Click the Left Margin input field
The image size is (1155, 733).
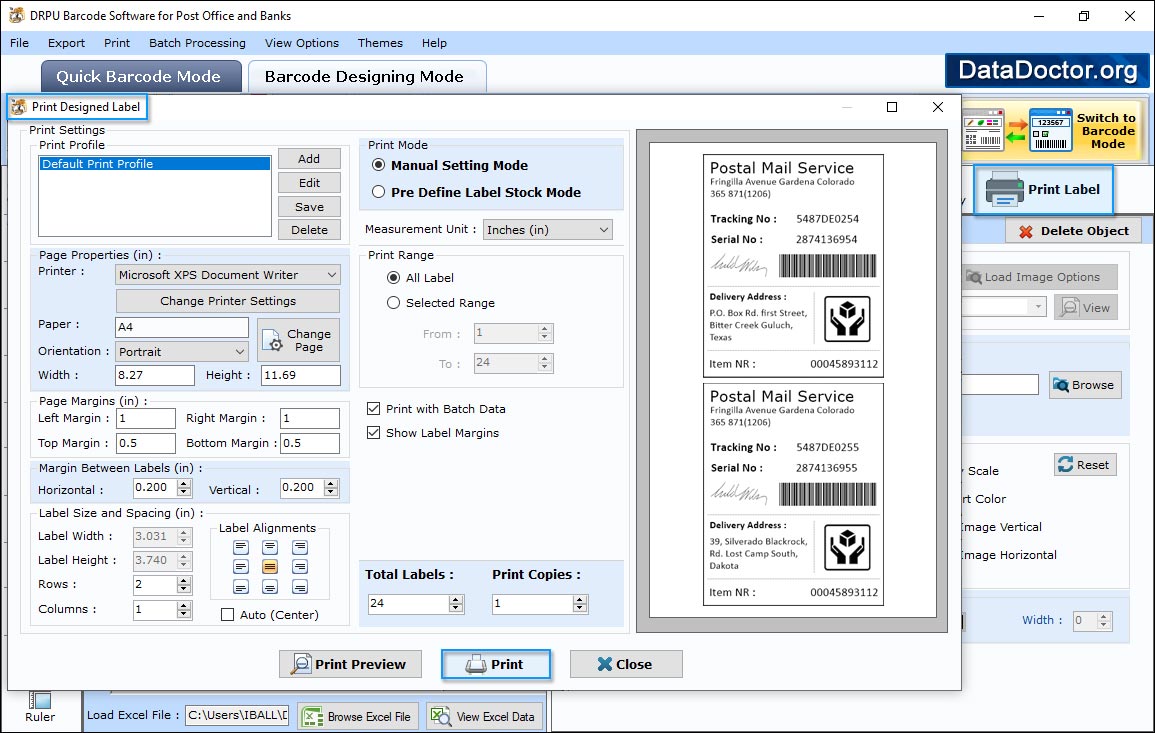pos(146,418)
